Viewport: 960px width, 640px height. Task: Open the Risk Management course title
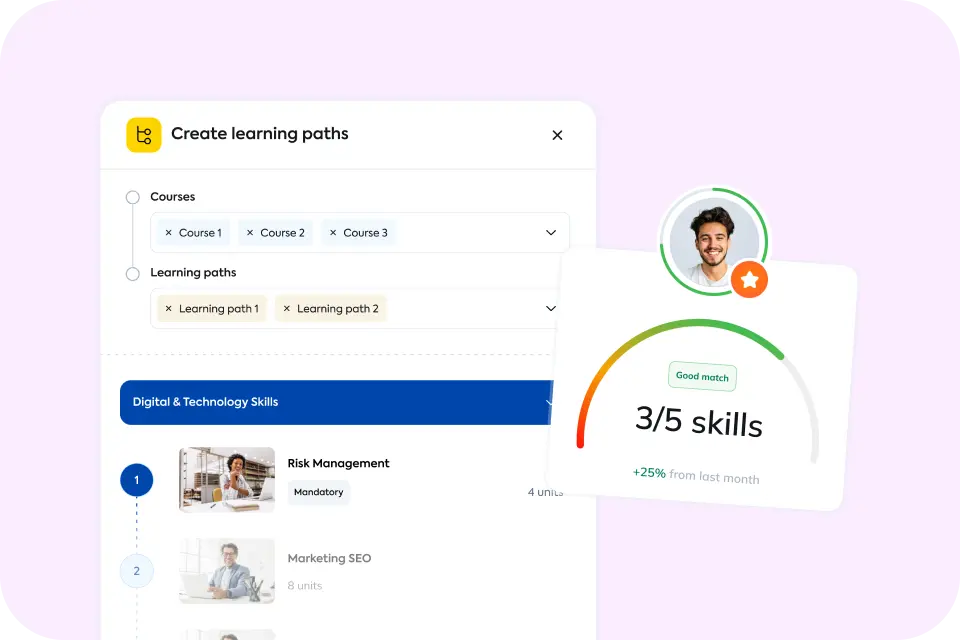[x=338, y=463]
